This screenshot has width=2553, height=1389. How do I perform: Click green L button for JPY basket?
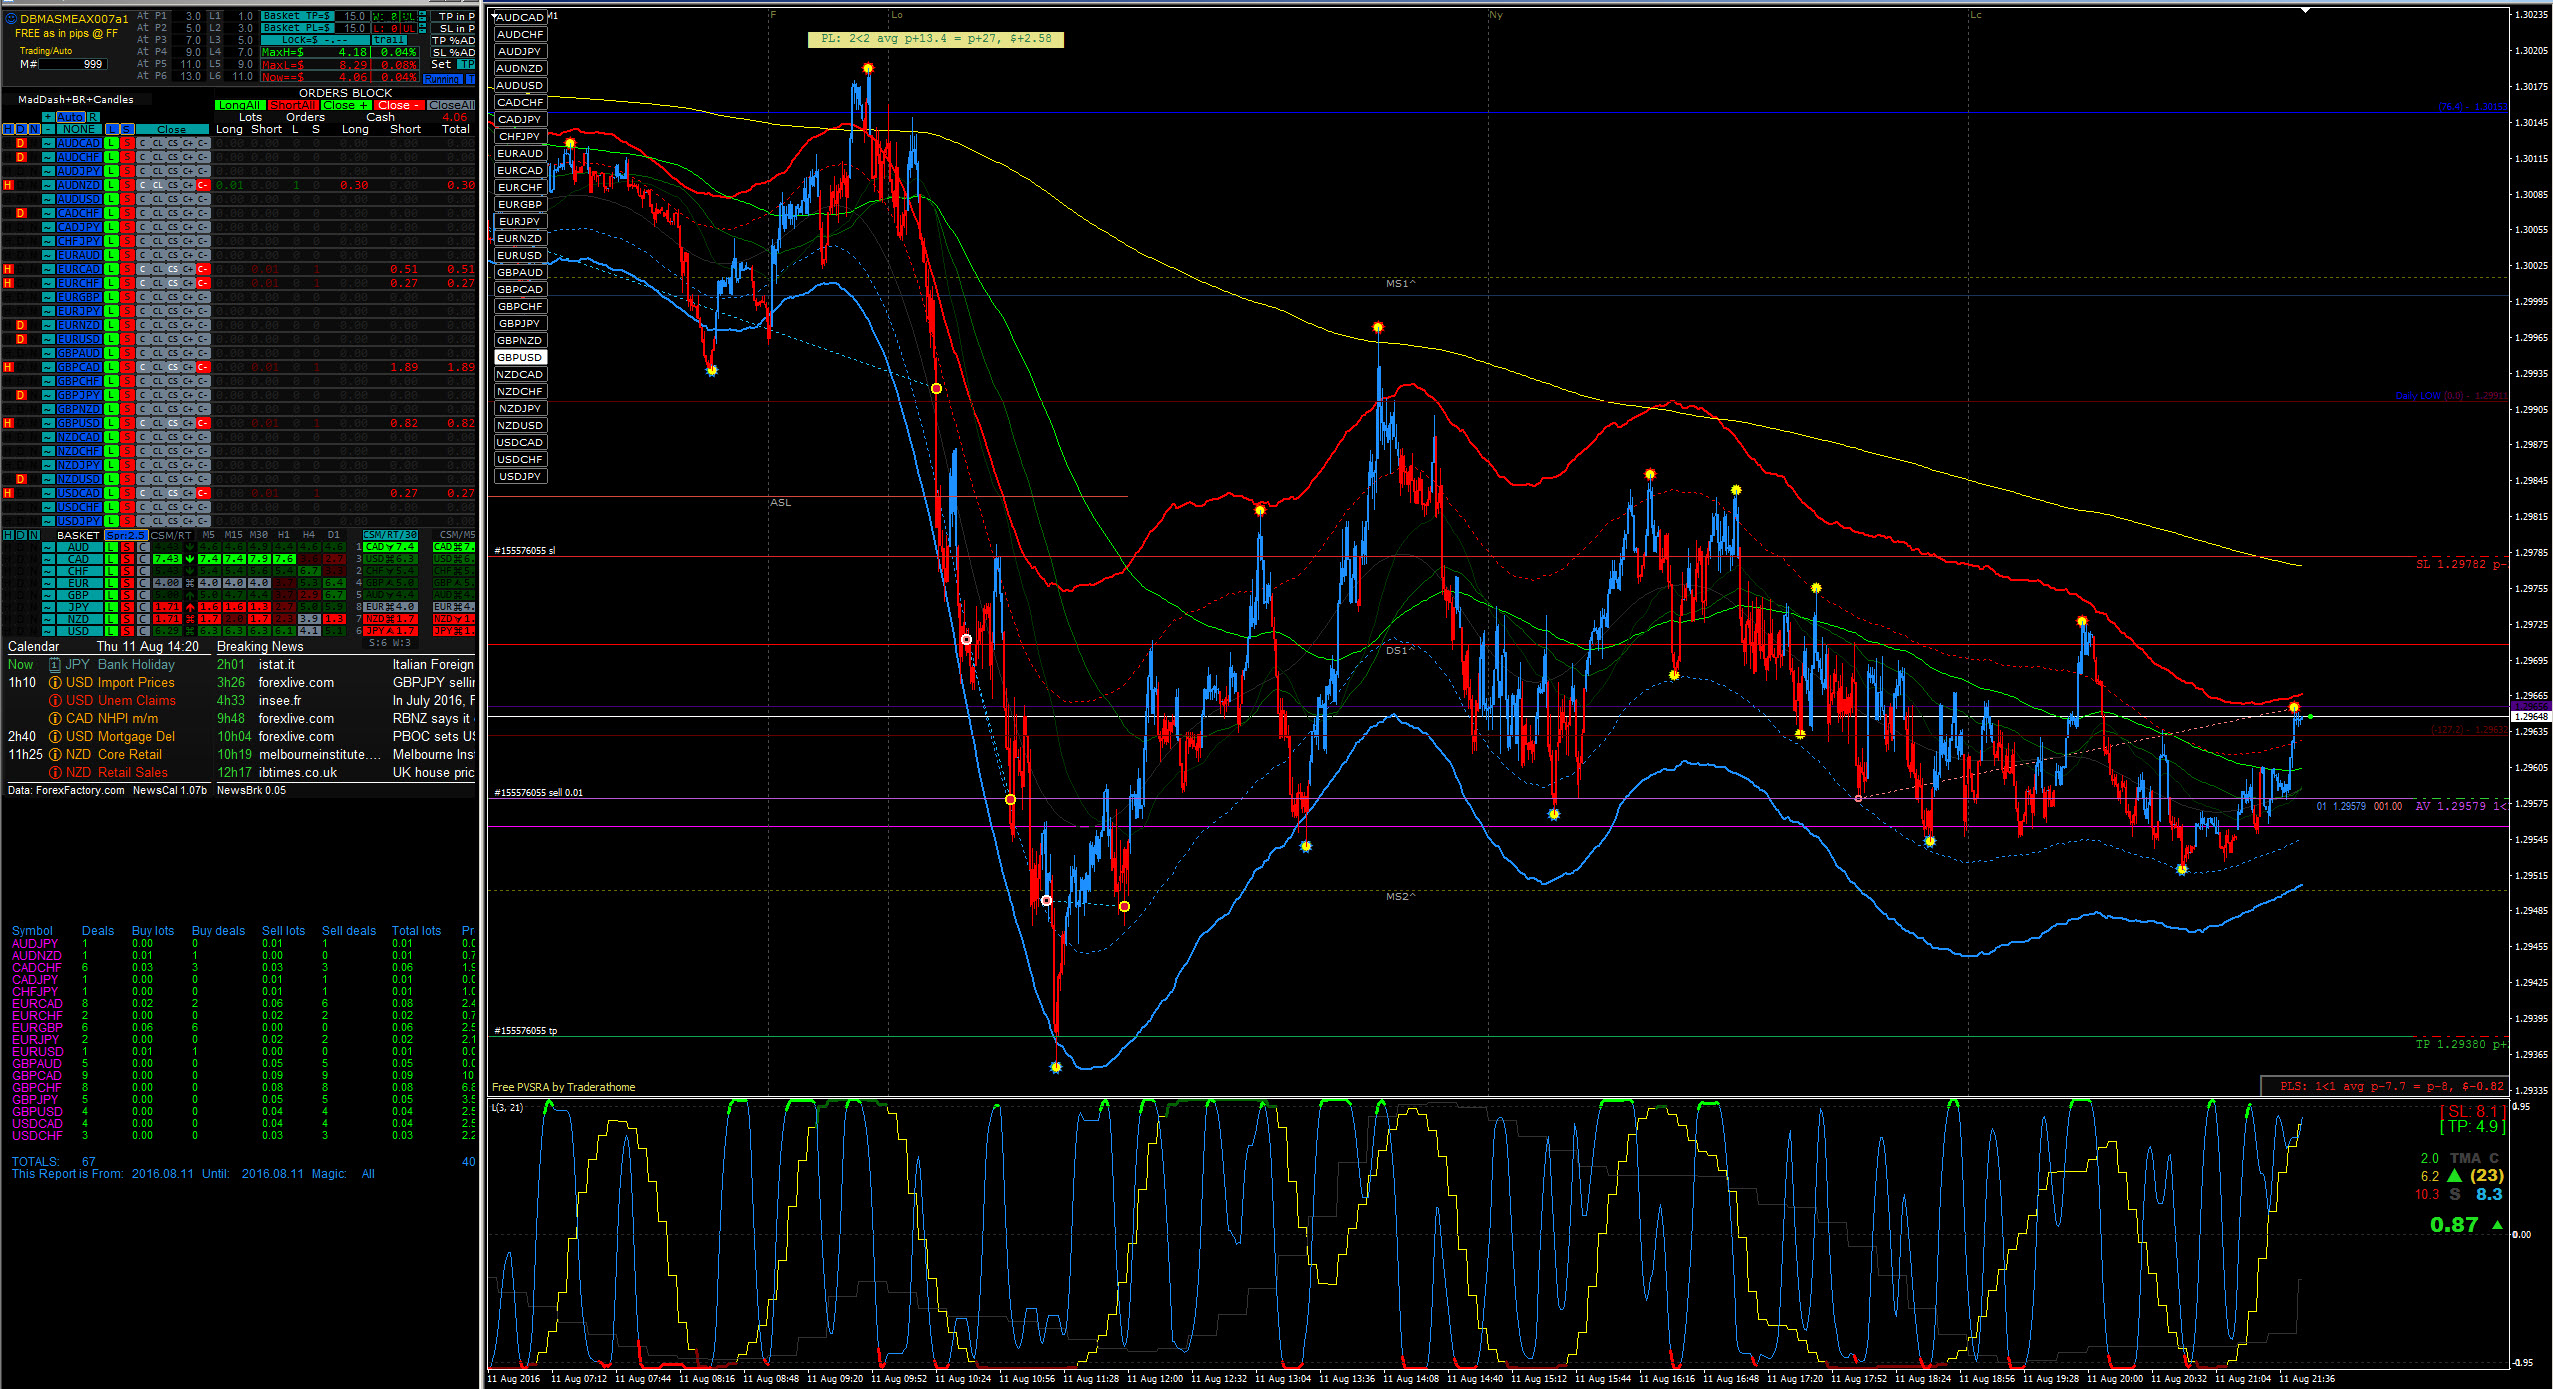coord(111,607)
